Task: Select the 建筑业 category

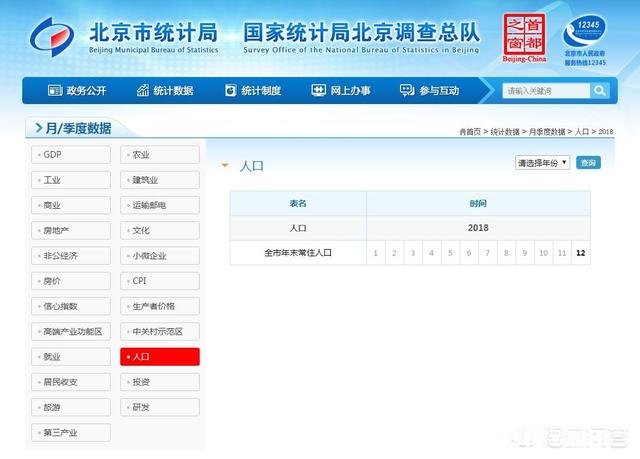Action: click(x=160, y=180)
